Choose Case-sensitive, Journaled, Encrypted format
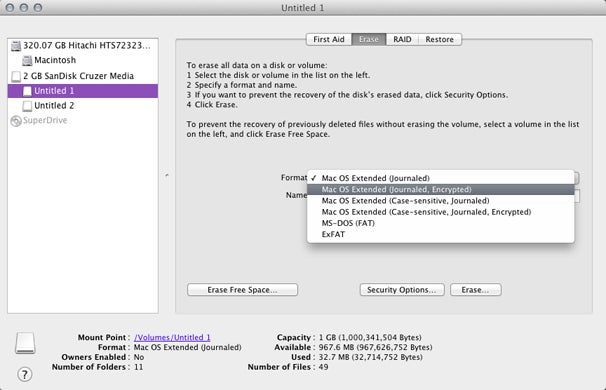Viewport: 606px width, 390px height. pos(441,212)
